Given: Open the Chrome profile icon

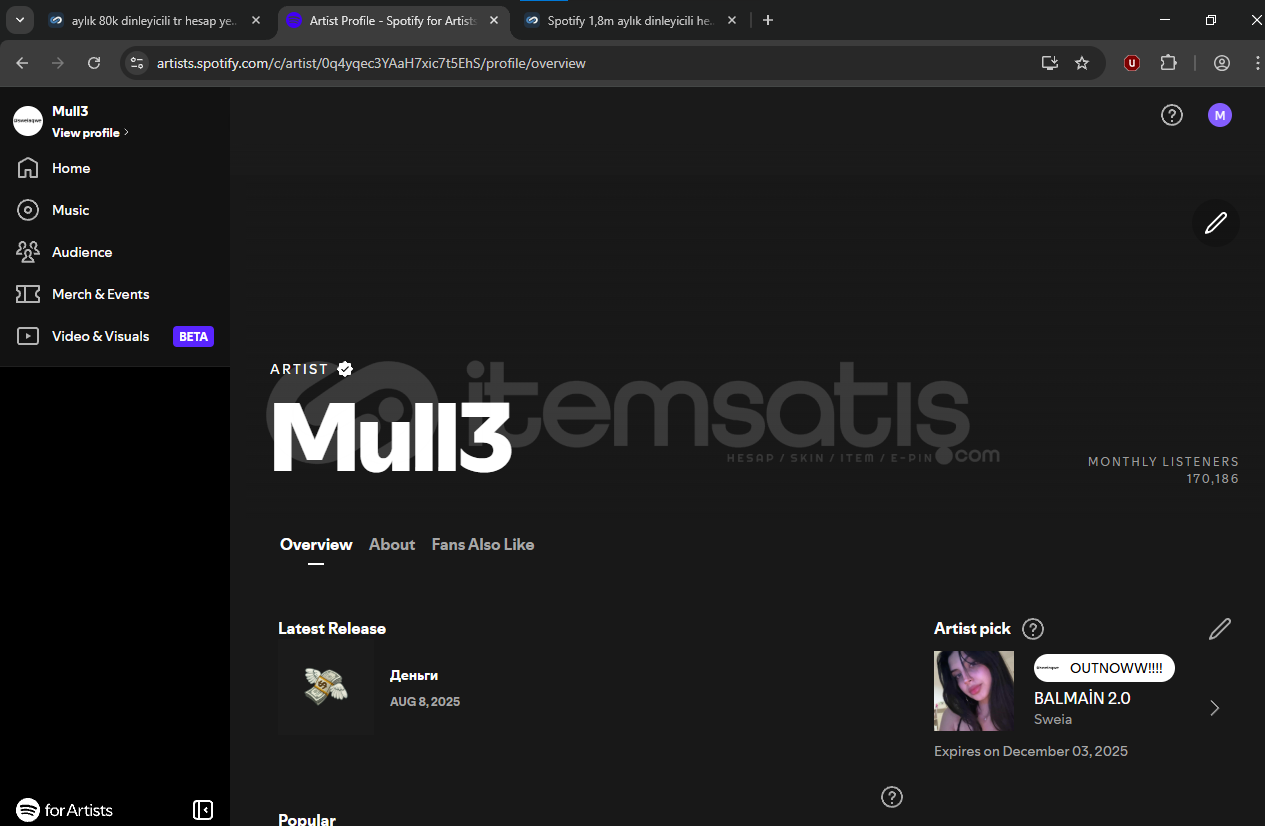Looking at the screenshot, I should click(x=1222, y=63).
